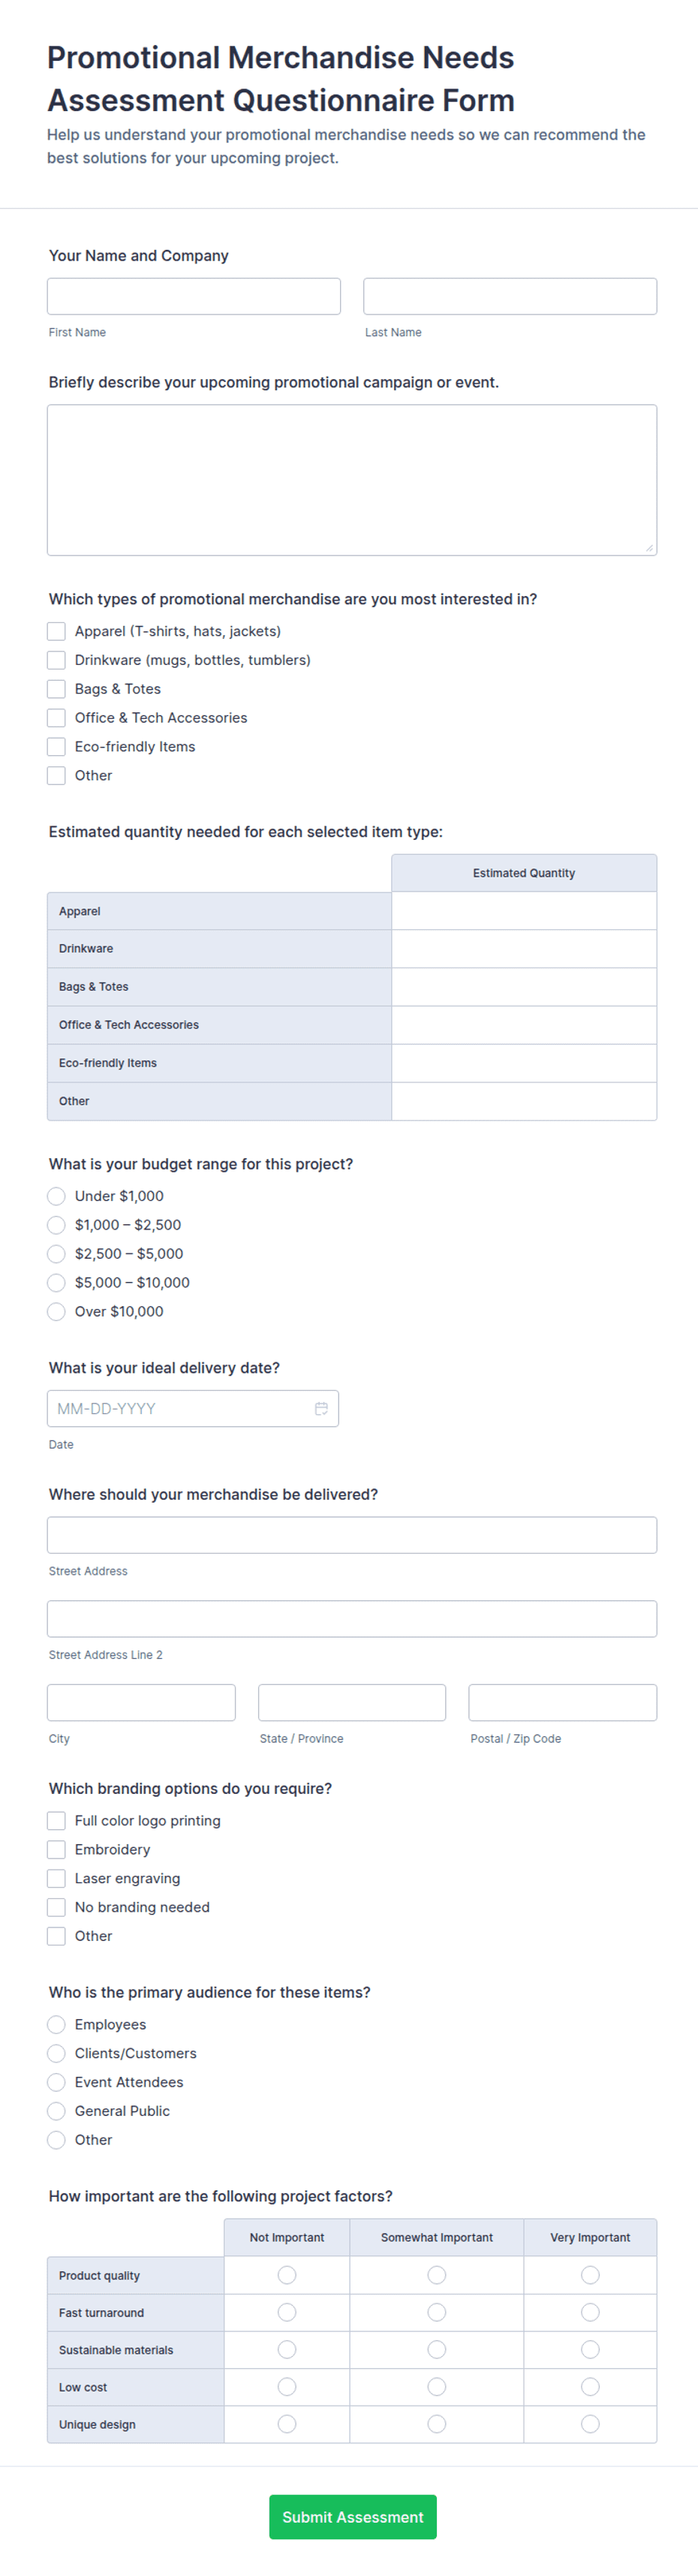This screenshot has height=2576, width=698.
Task: Click into the Last Name field
Action: [510, 296]
